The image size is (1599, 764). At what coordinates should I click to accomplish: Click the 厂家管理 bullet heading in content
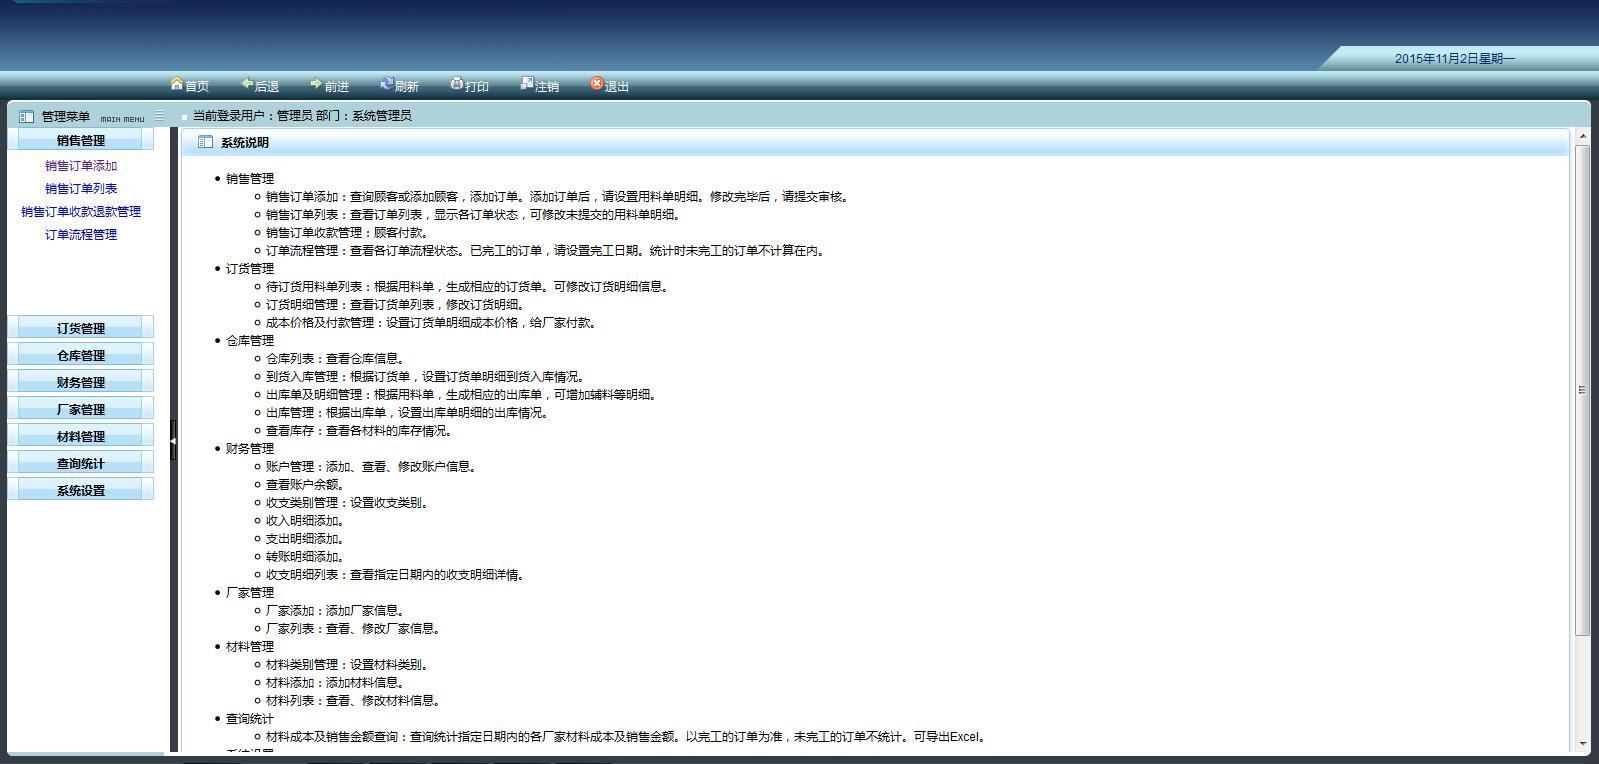tap(250, 593)
